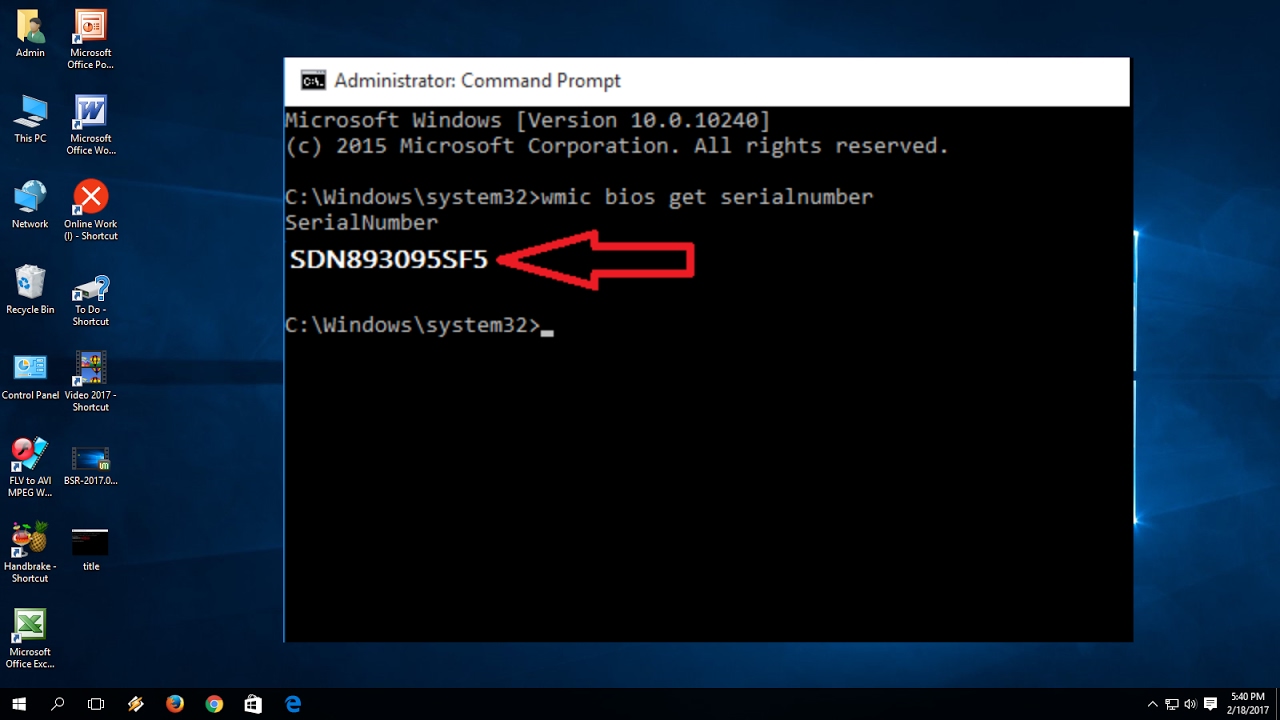Viewport: 1280px width, 720px height.
Task: Launch Firefox from the taskbar
Action: [174, 704]
